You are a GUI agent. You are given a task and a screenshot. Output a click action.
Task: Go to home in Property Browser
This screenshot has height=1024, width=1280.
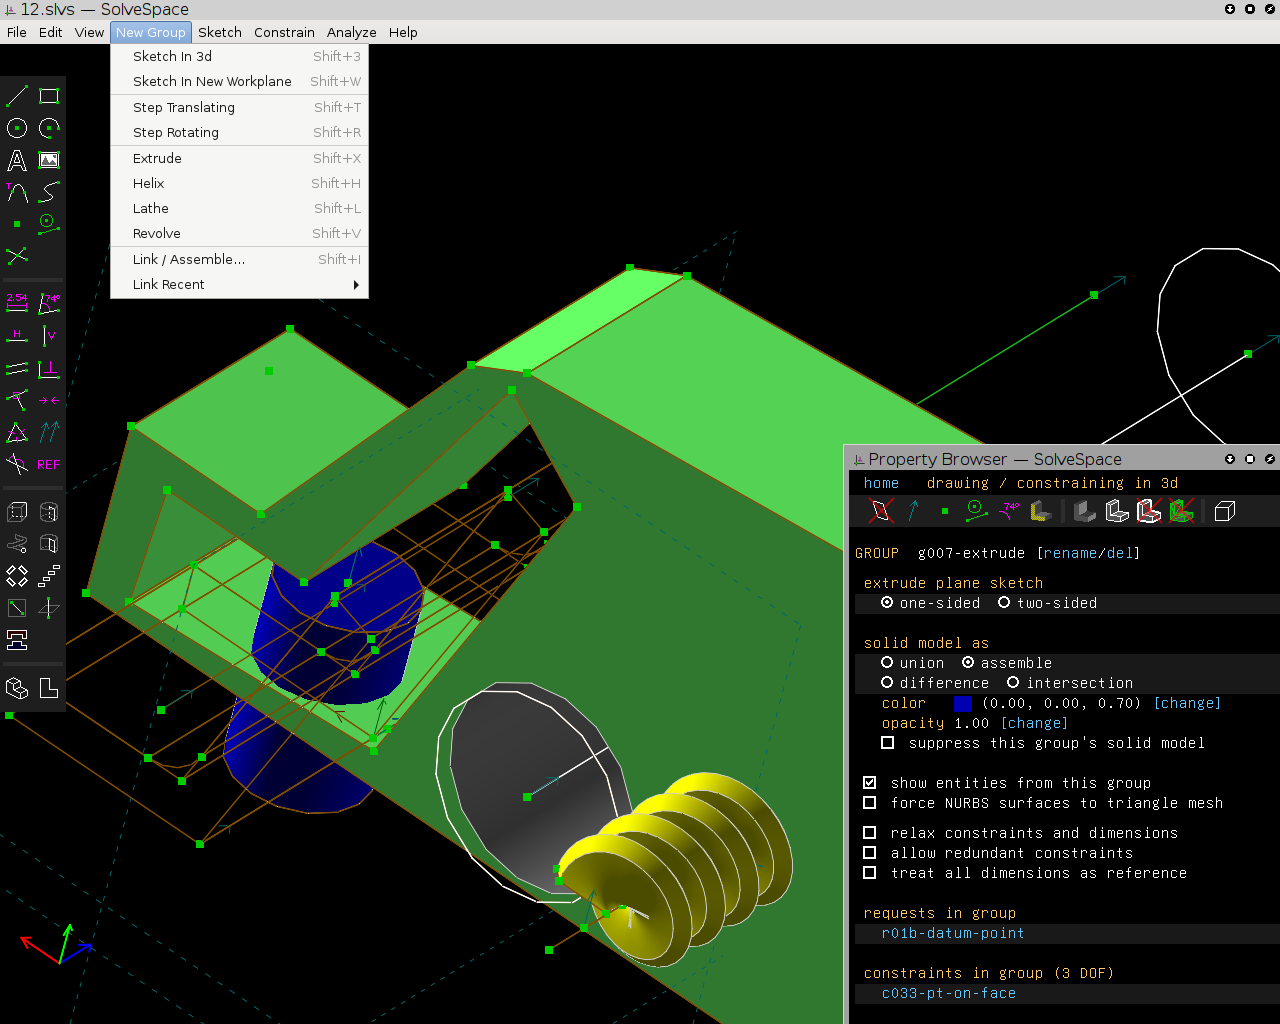(x=881, y=483)
